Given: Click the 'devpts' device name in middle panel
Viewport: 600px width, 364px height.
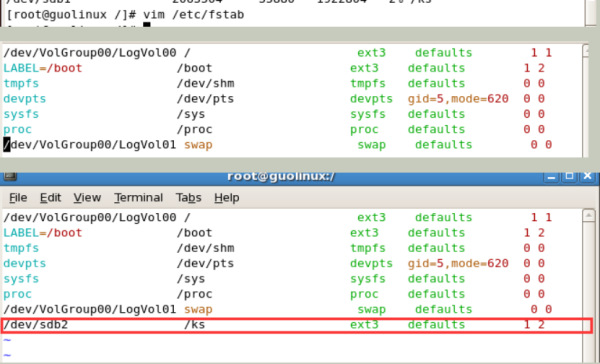Looking at the screenshot, I should click(x=24, y=99).
